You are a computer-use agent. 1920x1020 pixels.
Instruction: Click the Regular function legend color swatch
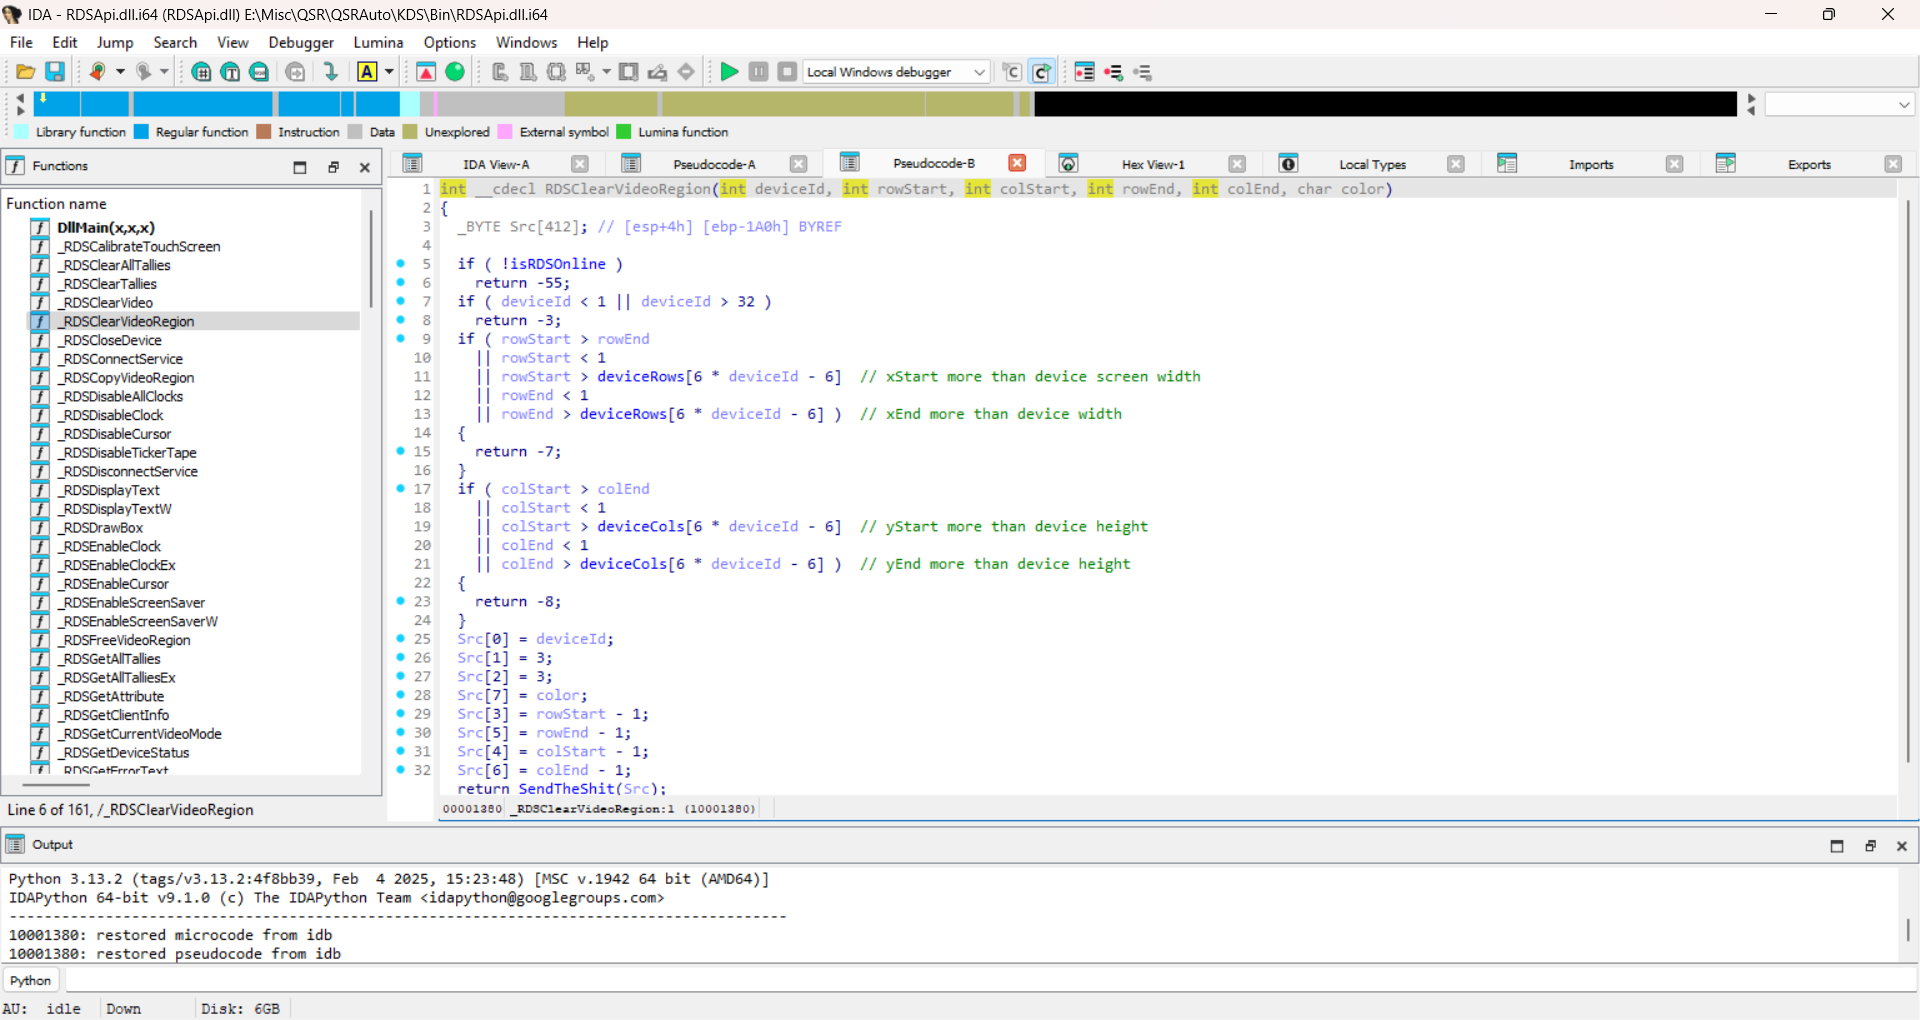click(141, 132)
